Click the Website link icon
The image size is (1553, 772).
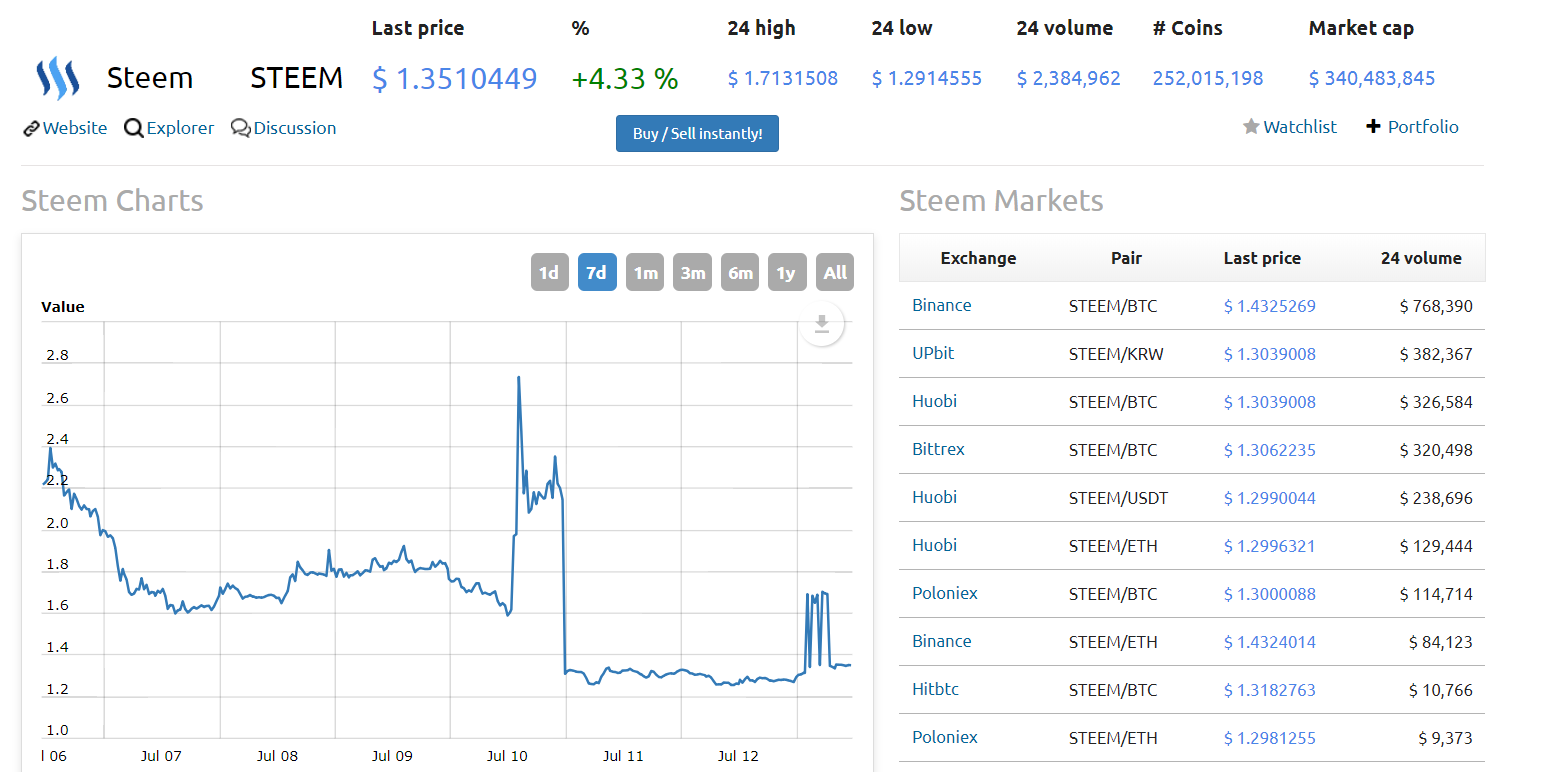click(31, 128)
